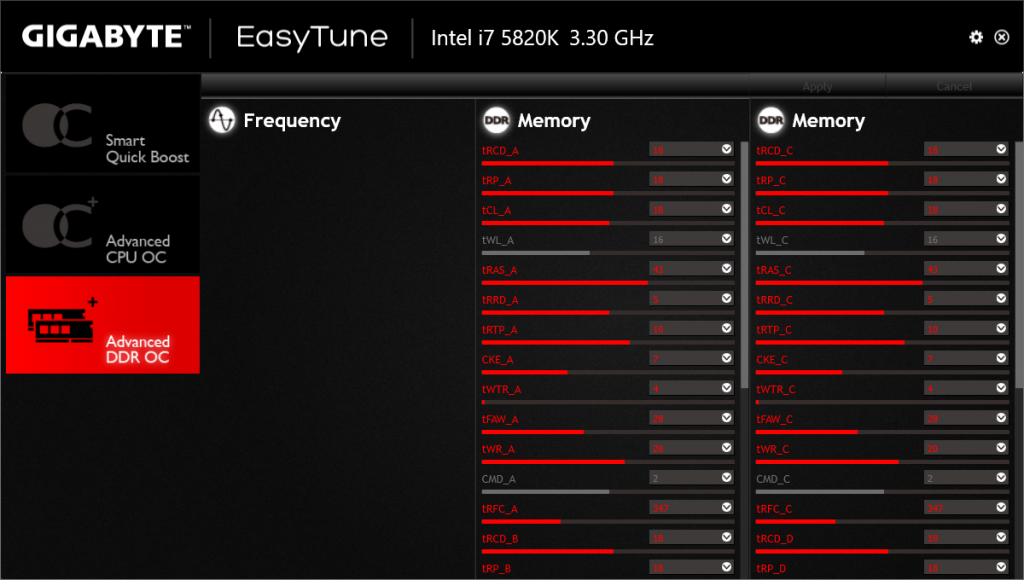Open the tRP_A value dropdown

[726, 179]
